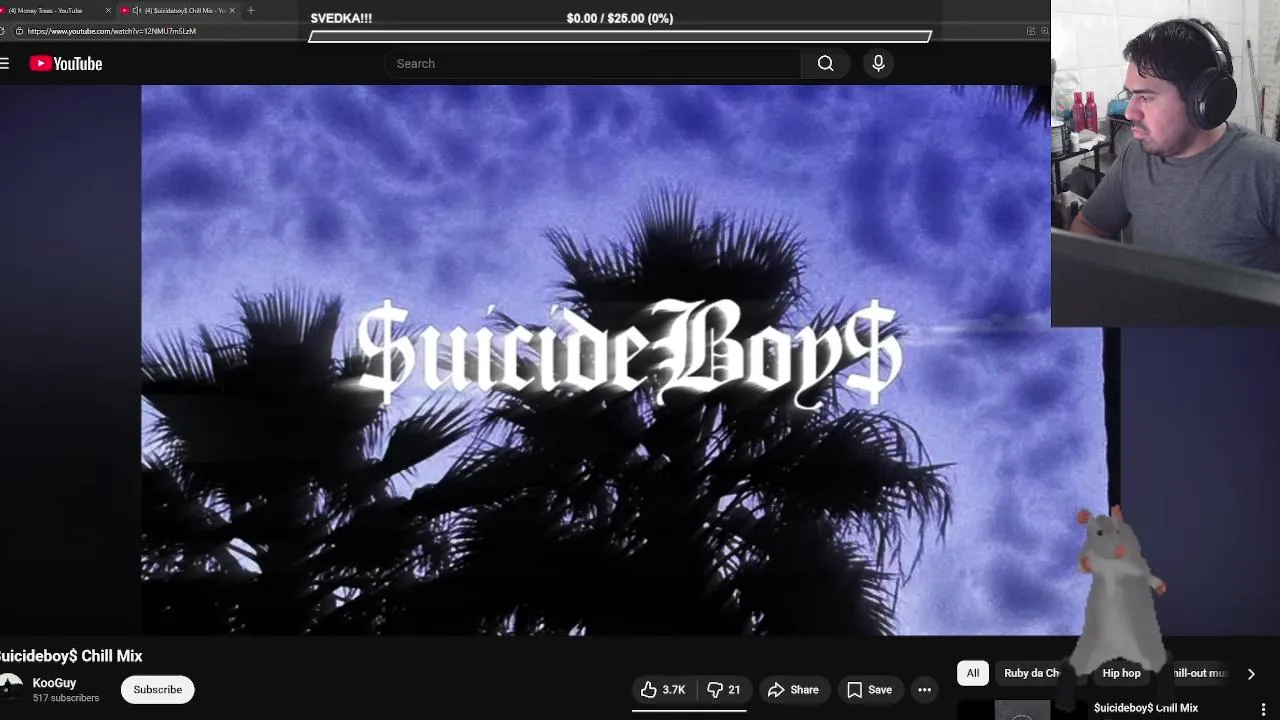
Task: Click the SVEDKA!!! goal label
Action: [x=341, y=18]
